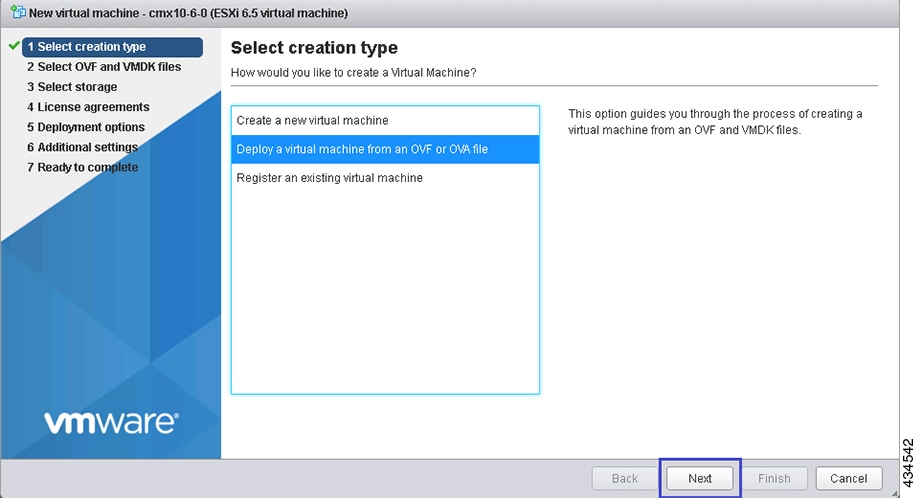Viewport: 915px width, 498px height.
Task: Choose Register an existing virtual machine
Action: 385,177
